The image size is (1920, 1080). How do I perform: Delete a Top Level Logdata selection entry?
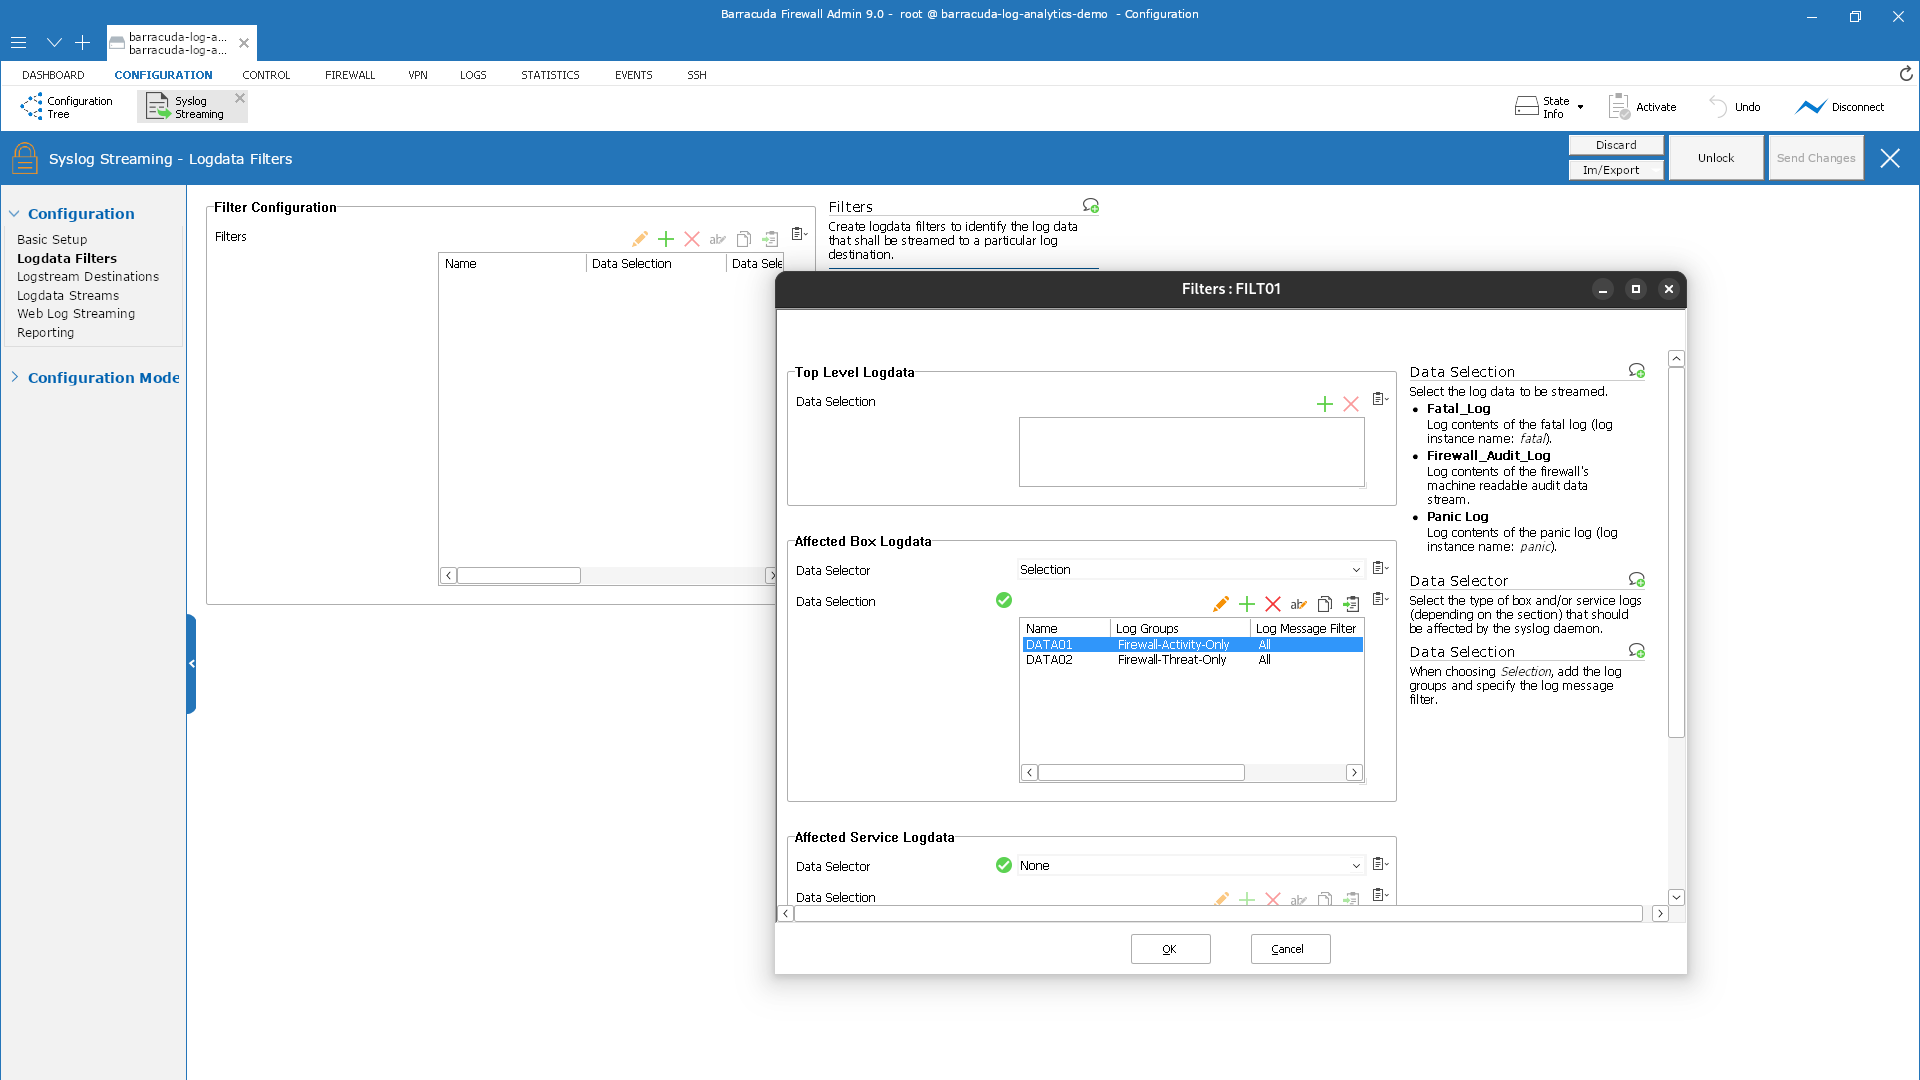[x=1351, y=404]
